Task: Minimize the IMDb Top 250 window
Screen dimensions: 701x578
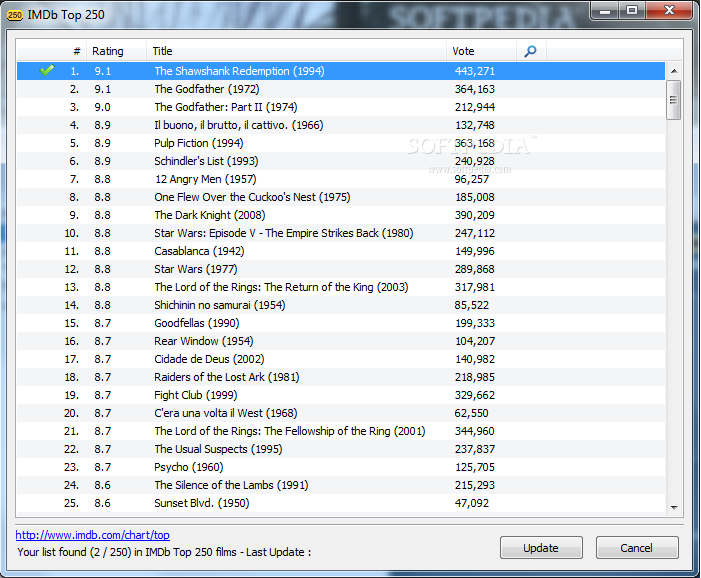Action: pyautogui.click(x=605, y=11)
